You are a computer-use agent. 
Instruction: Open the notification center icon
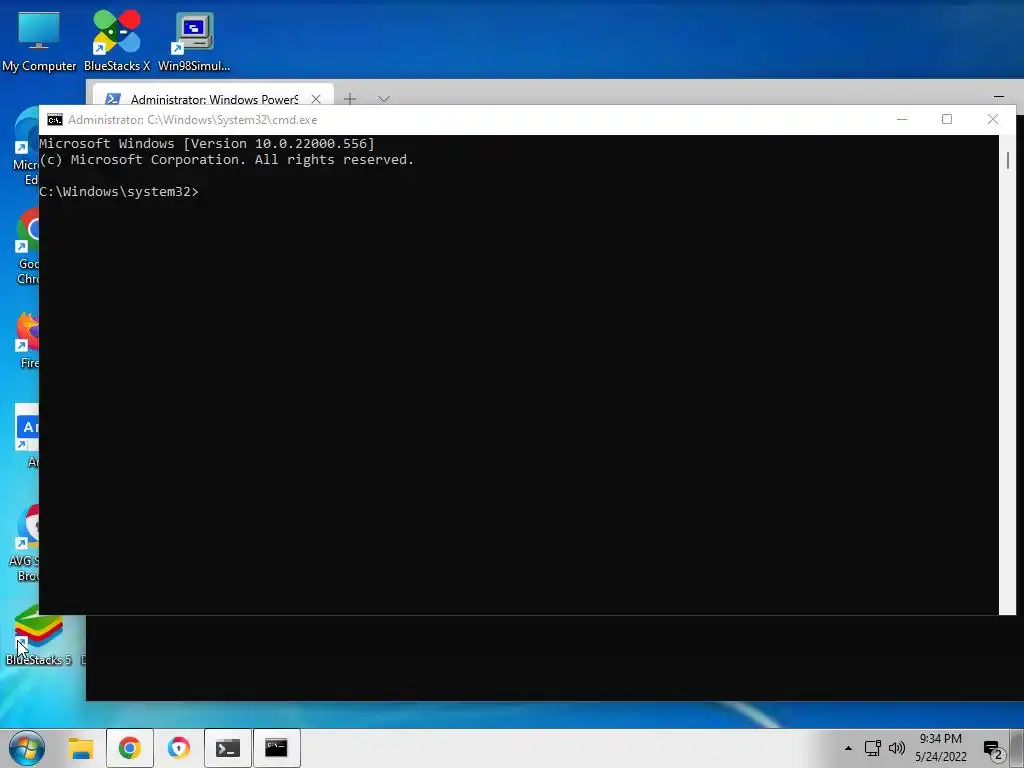(x=993, y=750)
